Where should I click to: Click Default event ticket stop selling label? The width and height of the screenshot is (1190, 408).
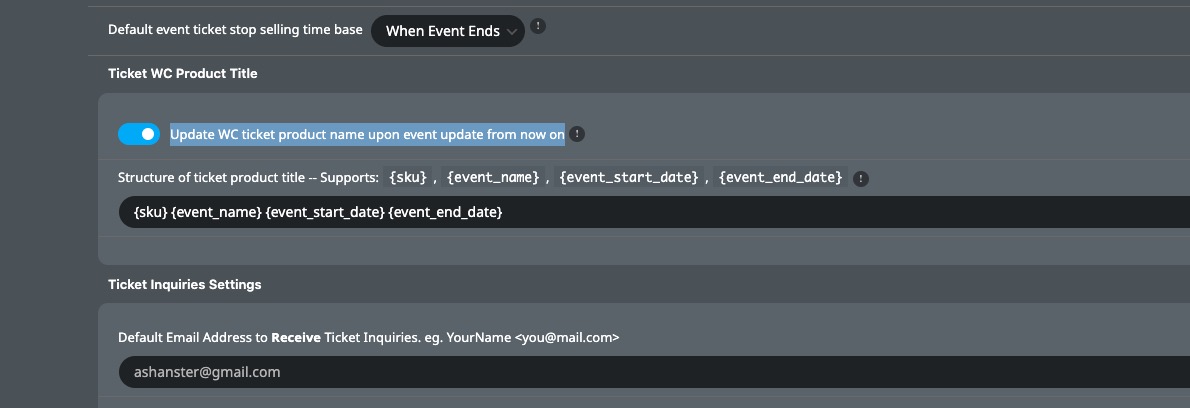(235, 30)
